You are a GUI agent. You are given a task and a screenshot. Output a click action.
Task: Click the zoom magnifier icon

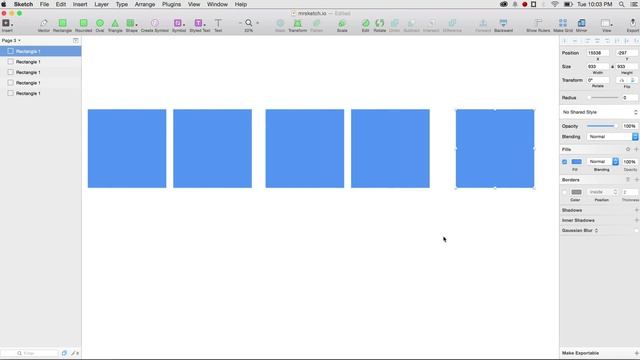tap(249, 23)
